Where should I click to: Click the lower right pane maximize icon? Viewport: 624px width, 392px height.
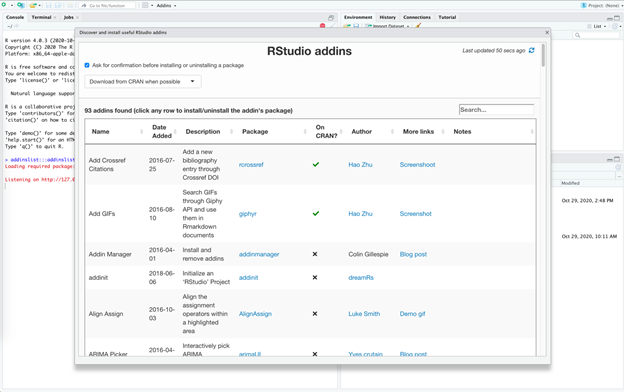tap(617, 159)
